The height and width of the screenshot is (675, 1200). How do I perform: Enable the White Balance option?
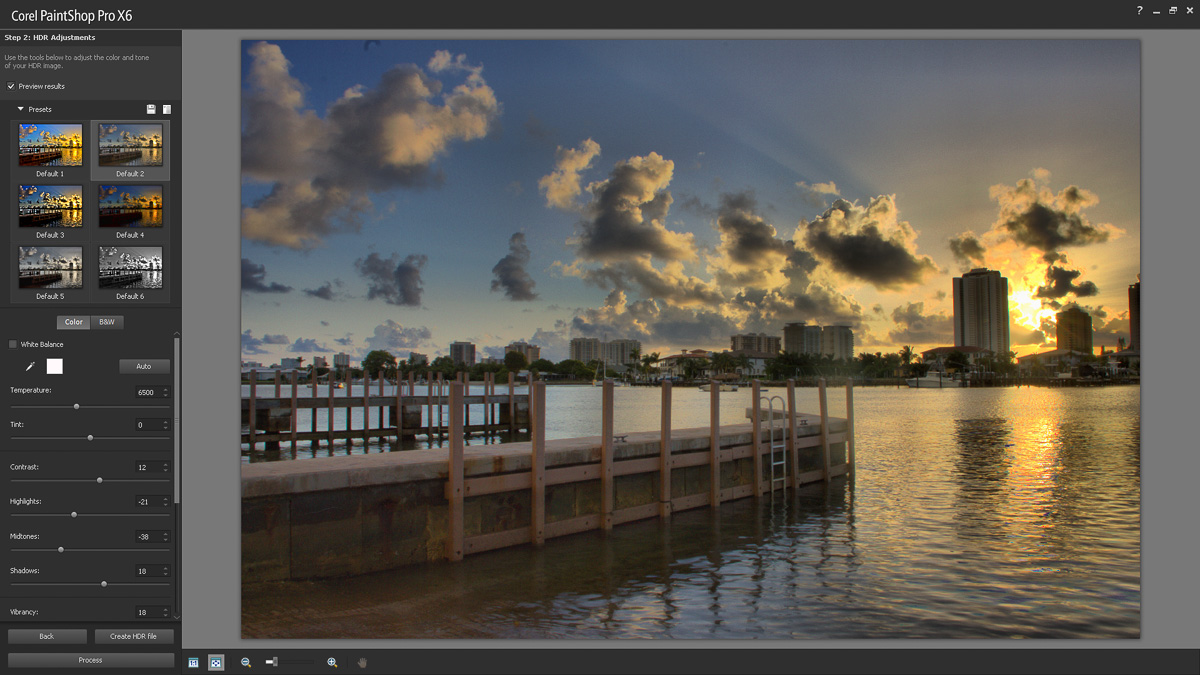(x=12, y=343)
